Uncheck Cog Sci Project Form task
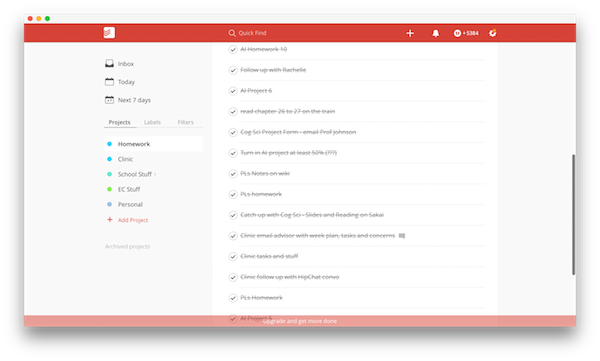Screen dimensions: 600x361 [x=233, y=132]
